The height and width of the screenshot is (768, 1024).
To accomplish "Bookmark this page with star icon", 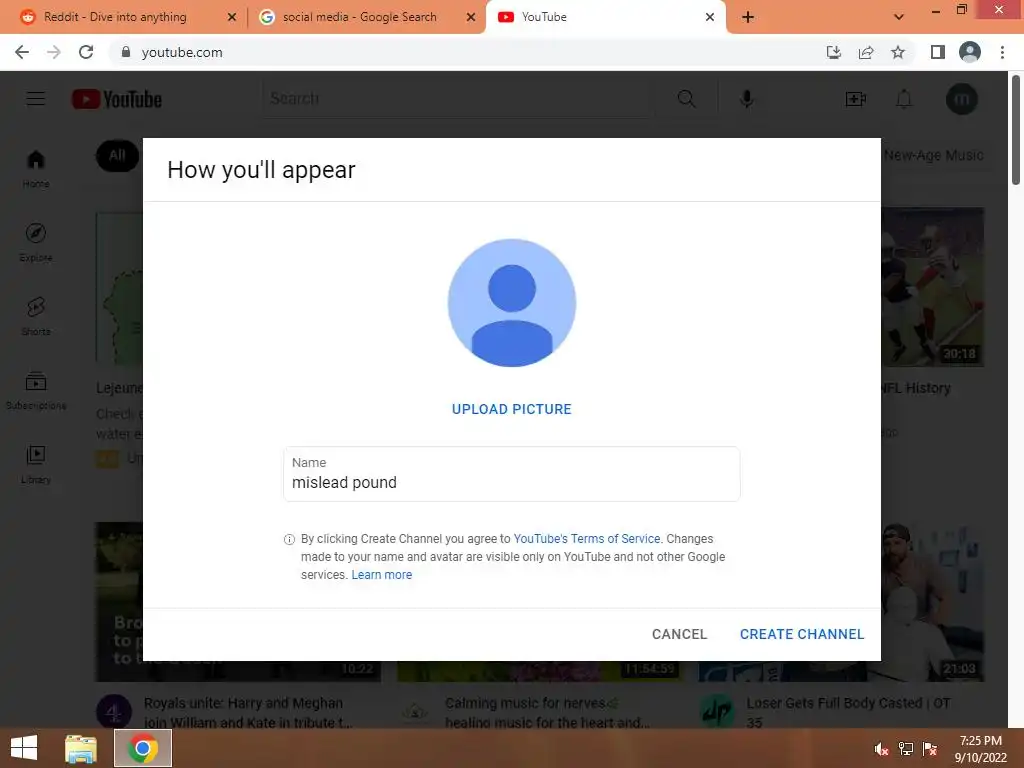I will pos(898,52).
